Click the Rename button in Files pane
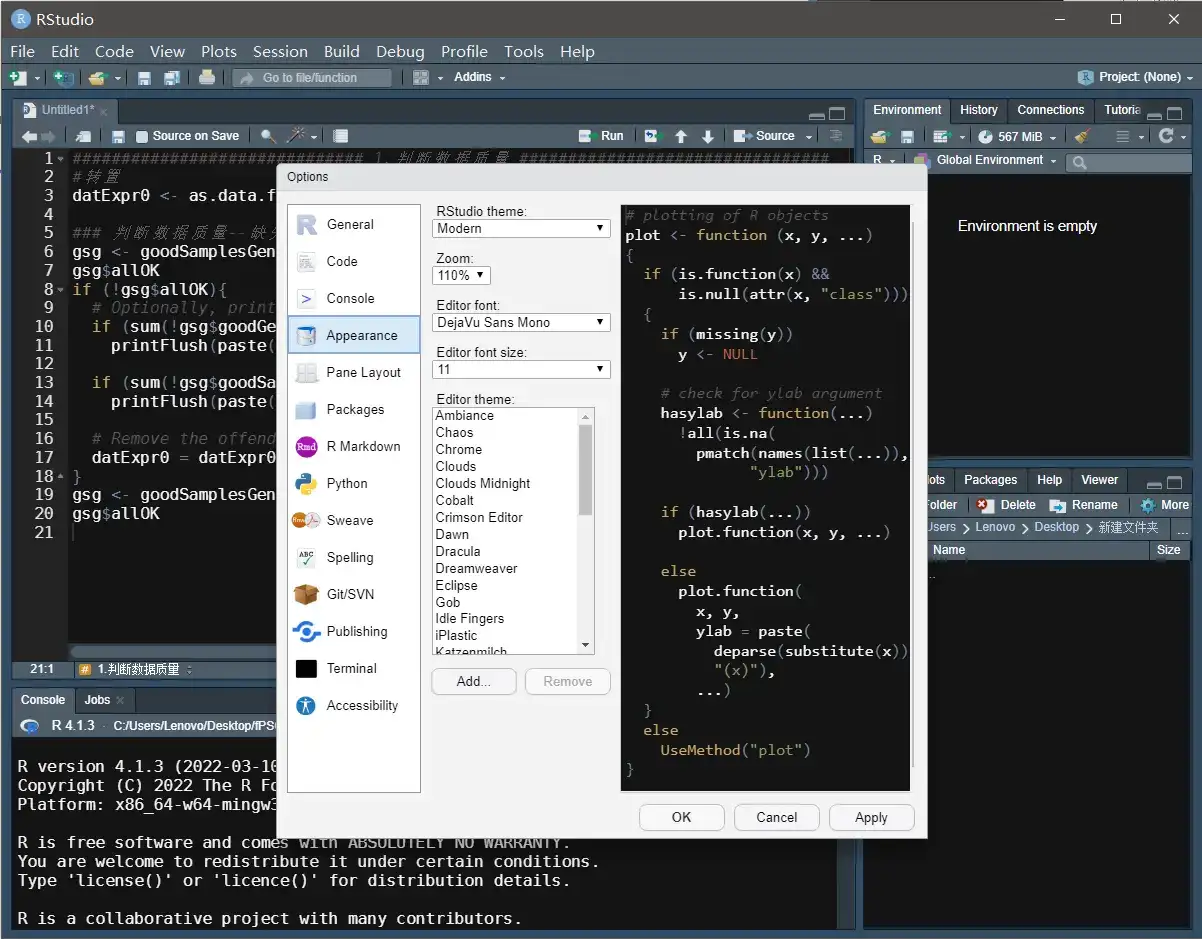The height and width of the screenshot is (939, 1202). click(x=1082, y=505)
